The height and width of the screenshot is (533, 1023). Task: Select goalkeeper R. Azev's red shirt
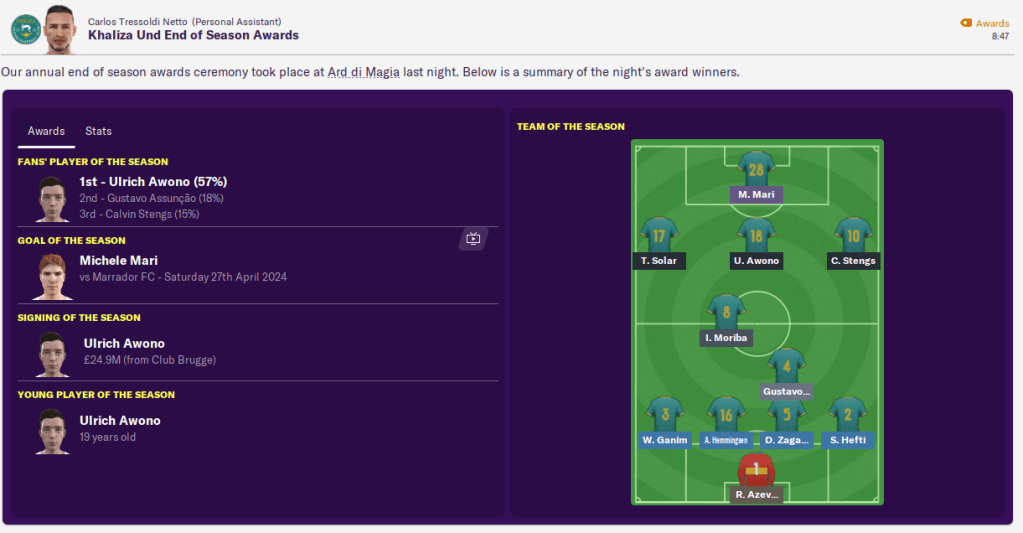tap(756, 468)
